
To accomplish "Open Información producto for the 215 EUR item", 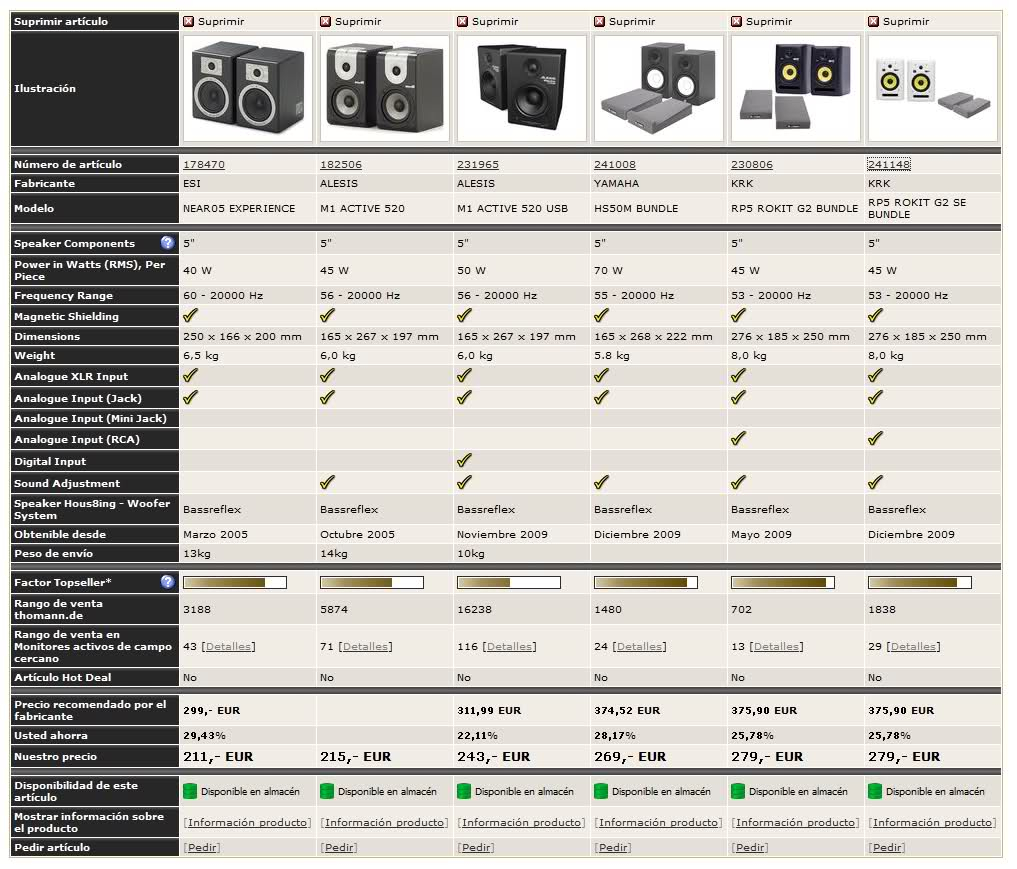I will [384, 822].
